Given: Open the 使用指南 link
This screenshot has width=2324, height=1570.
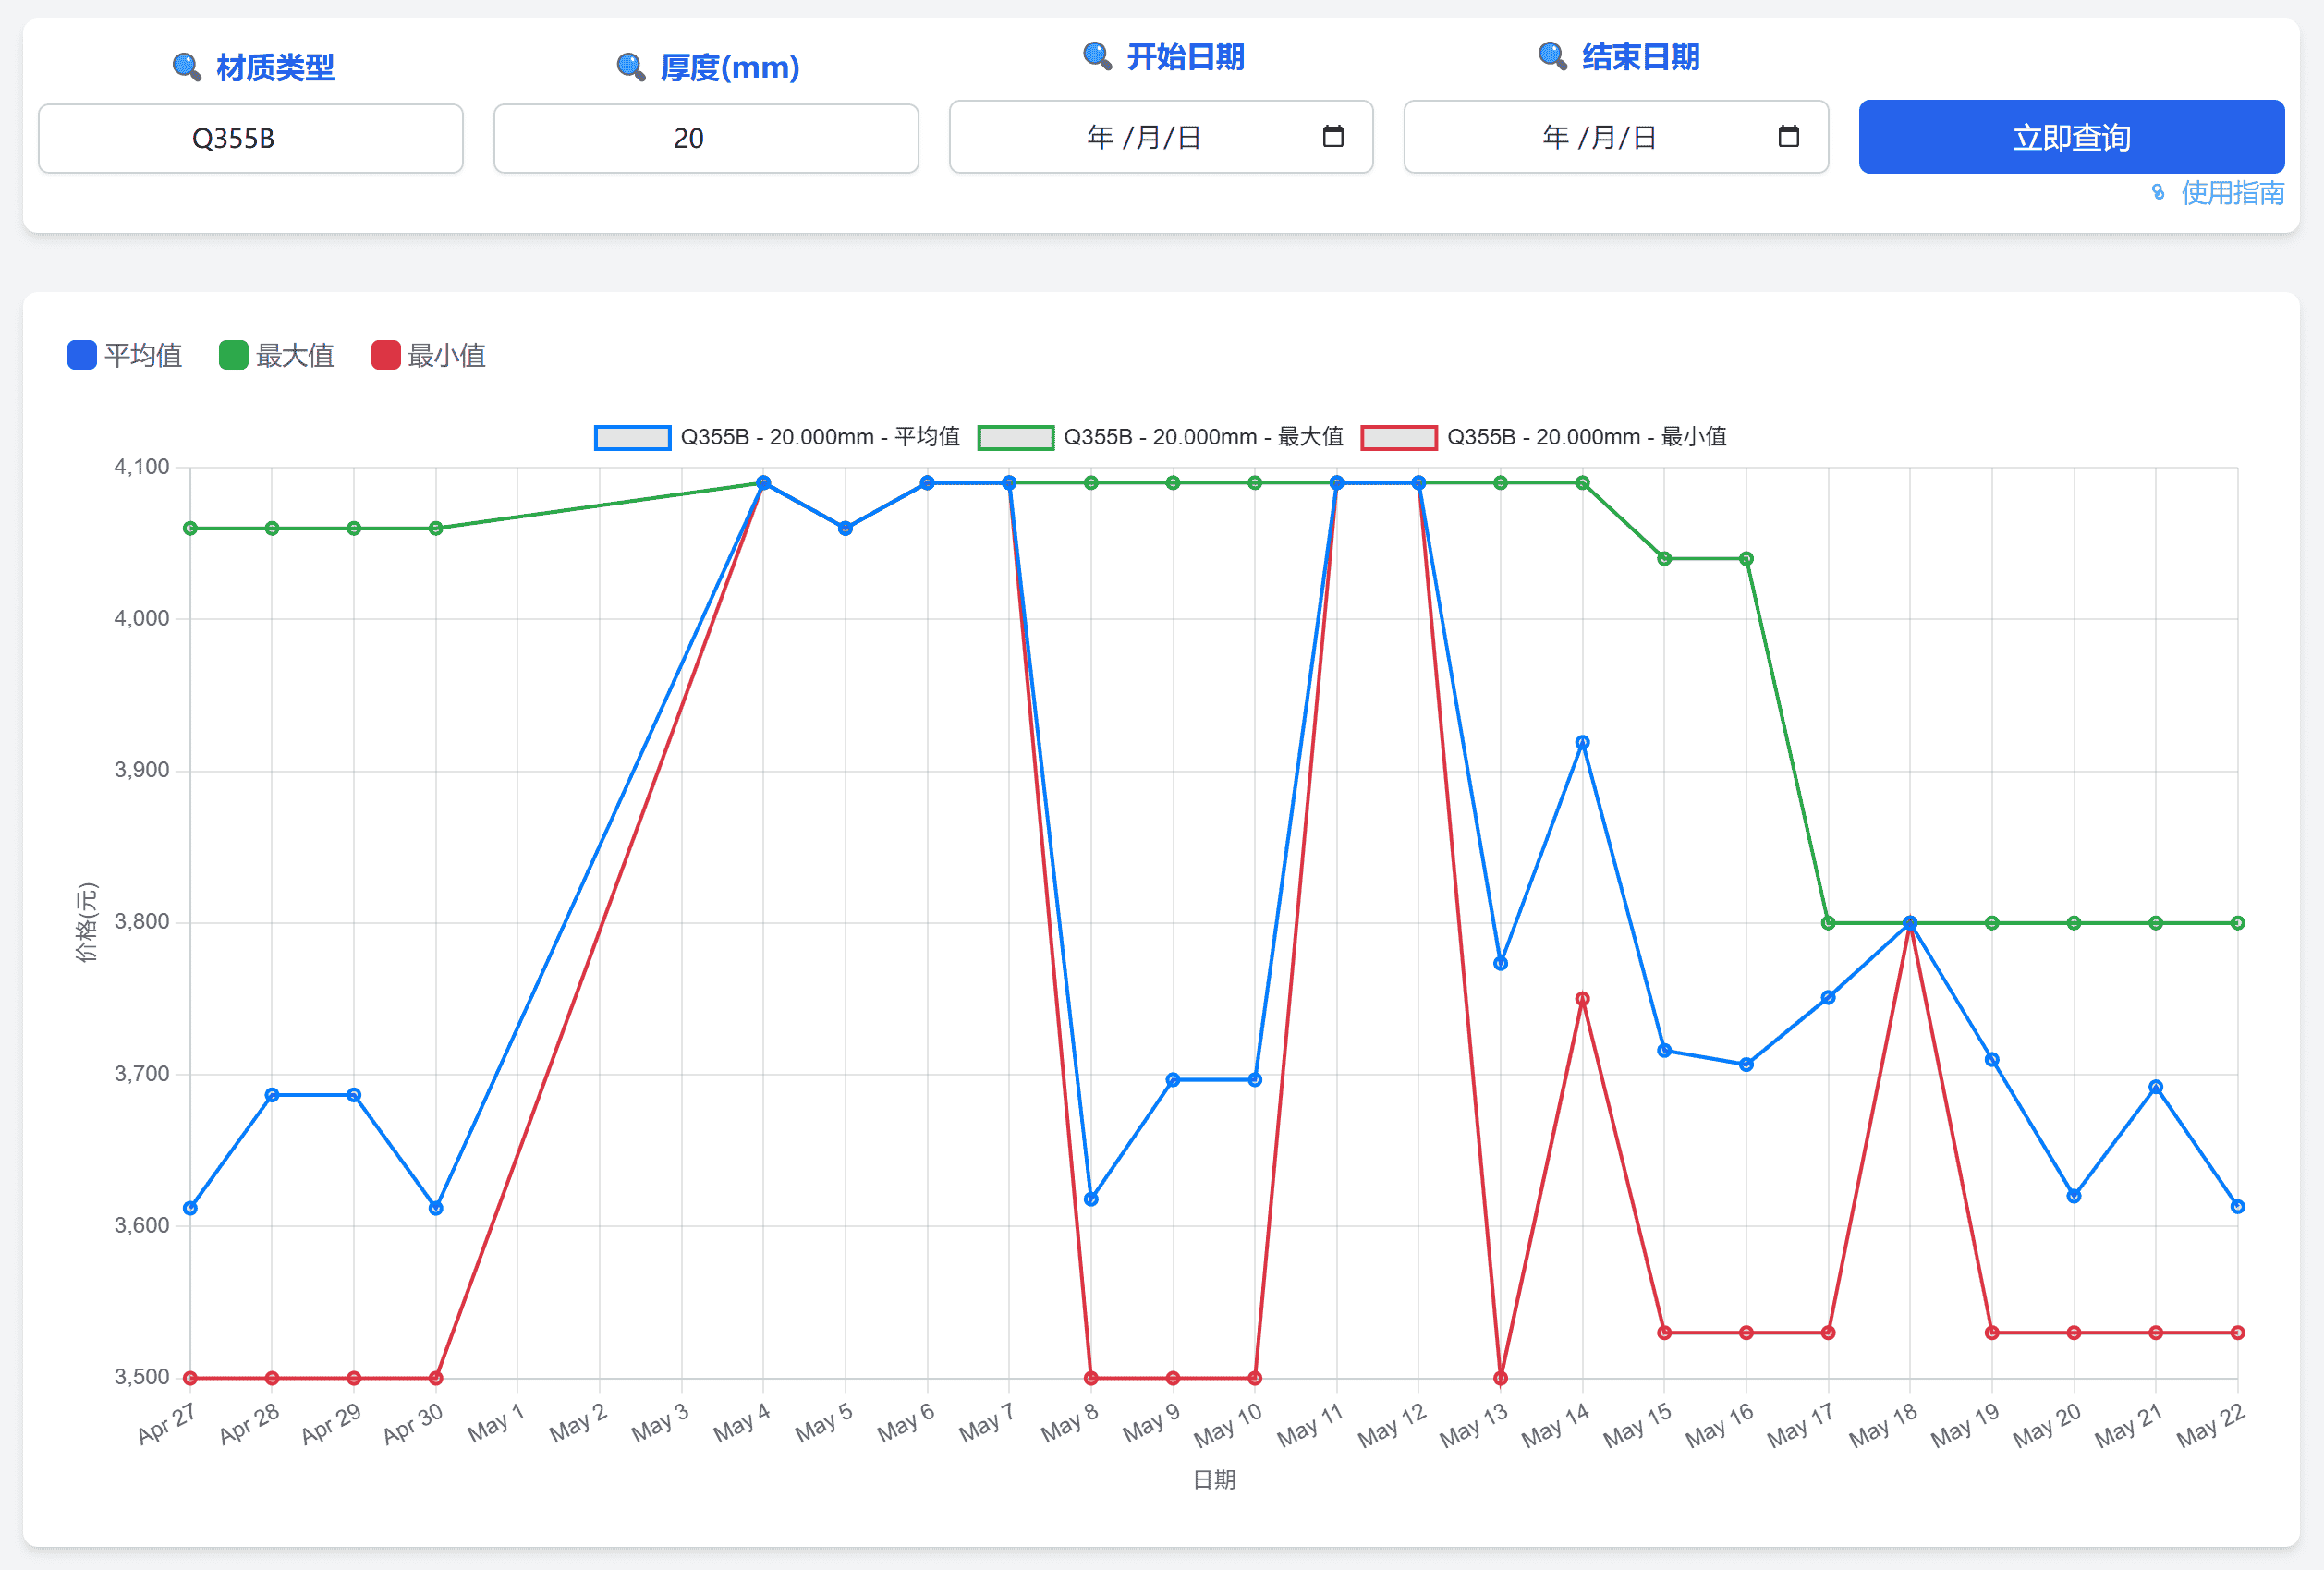Looking at the screenshot, I should click(2232, 192).
